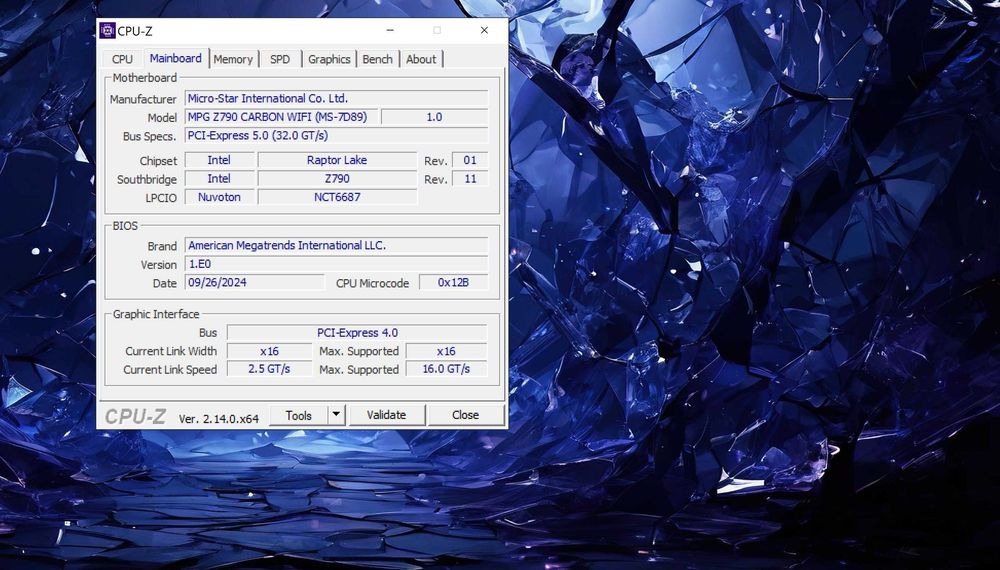Click the Close button at bottom
This screenshot has width=1000, height=570.
pyautogui.click(x=466, y=415)
